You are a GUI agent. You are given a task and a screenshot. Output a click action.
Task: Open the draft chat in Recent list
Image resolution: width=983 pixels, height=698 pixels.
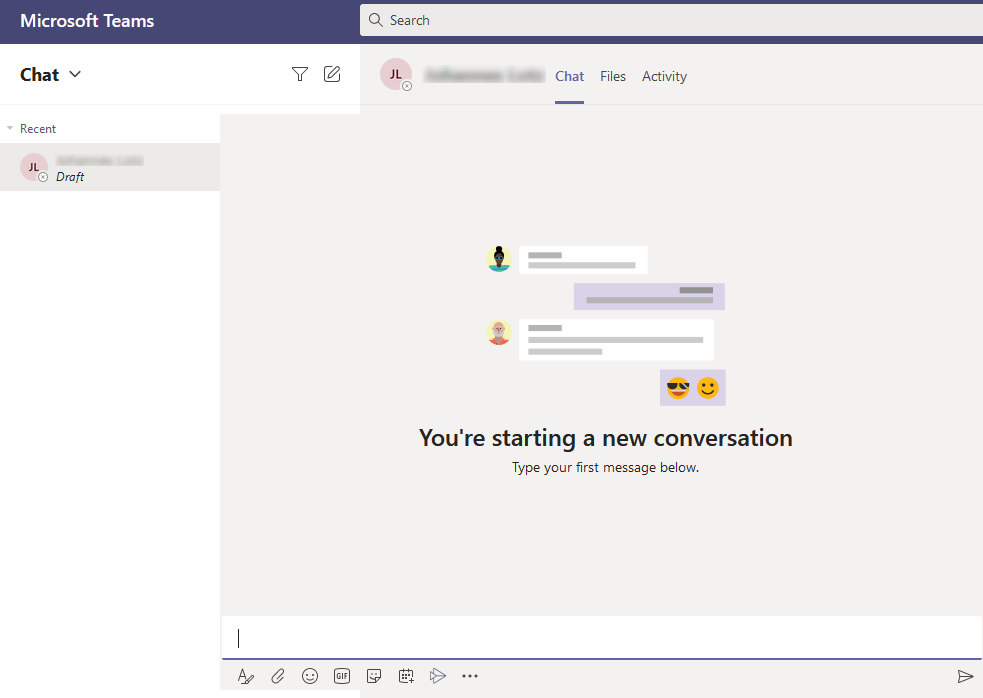coord(110,167)
